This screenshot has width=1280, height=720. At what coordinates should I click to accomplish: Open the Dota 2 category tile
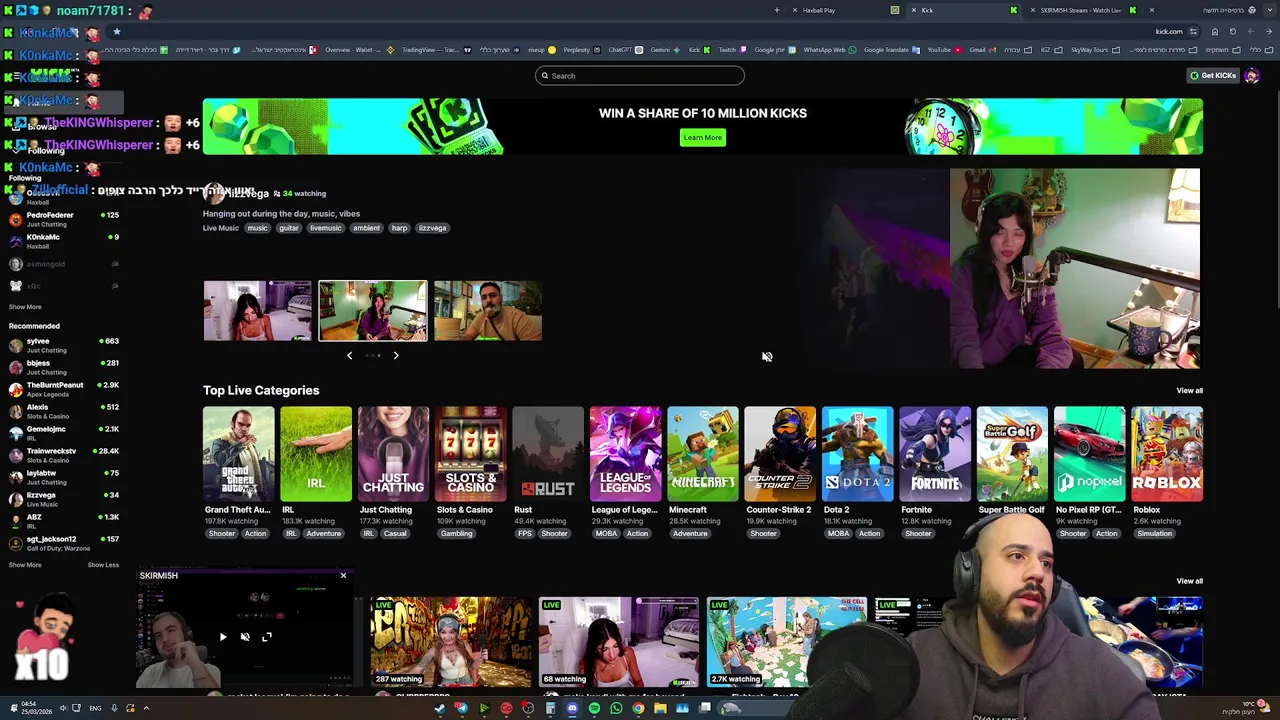[x=858, y=453]
